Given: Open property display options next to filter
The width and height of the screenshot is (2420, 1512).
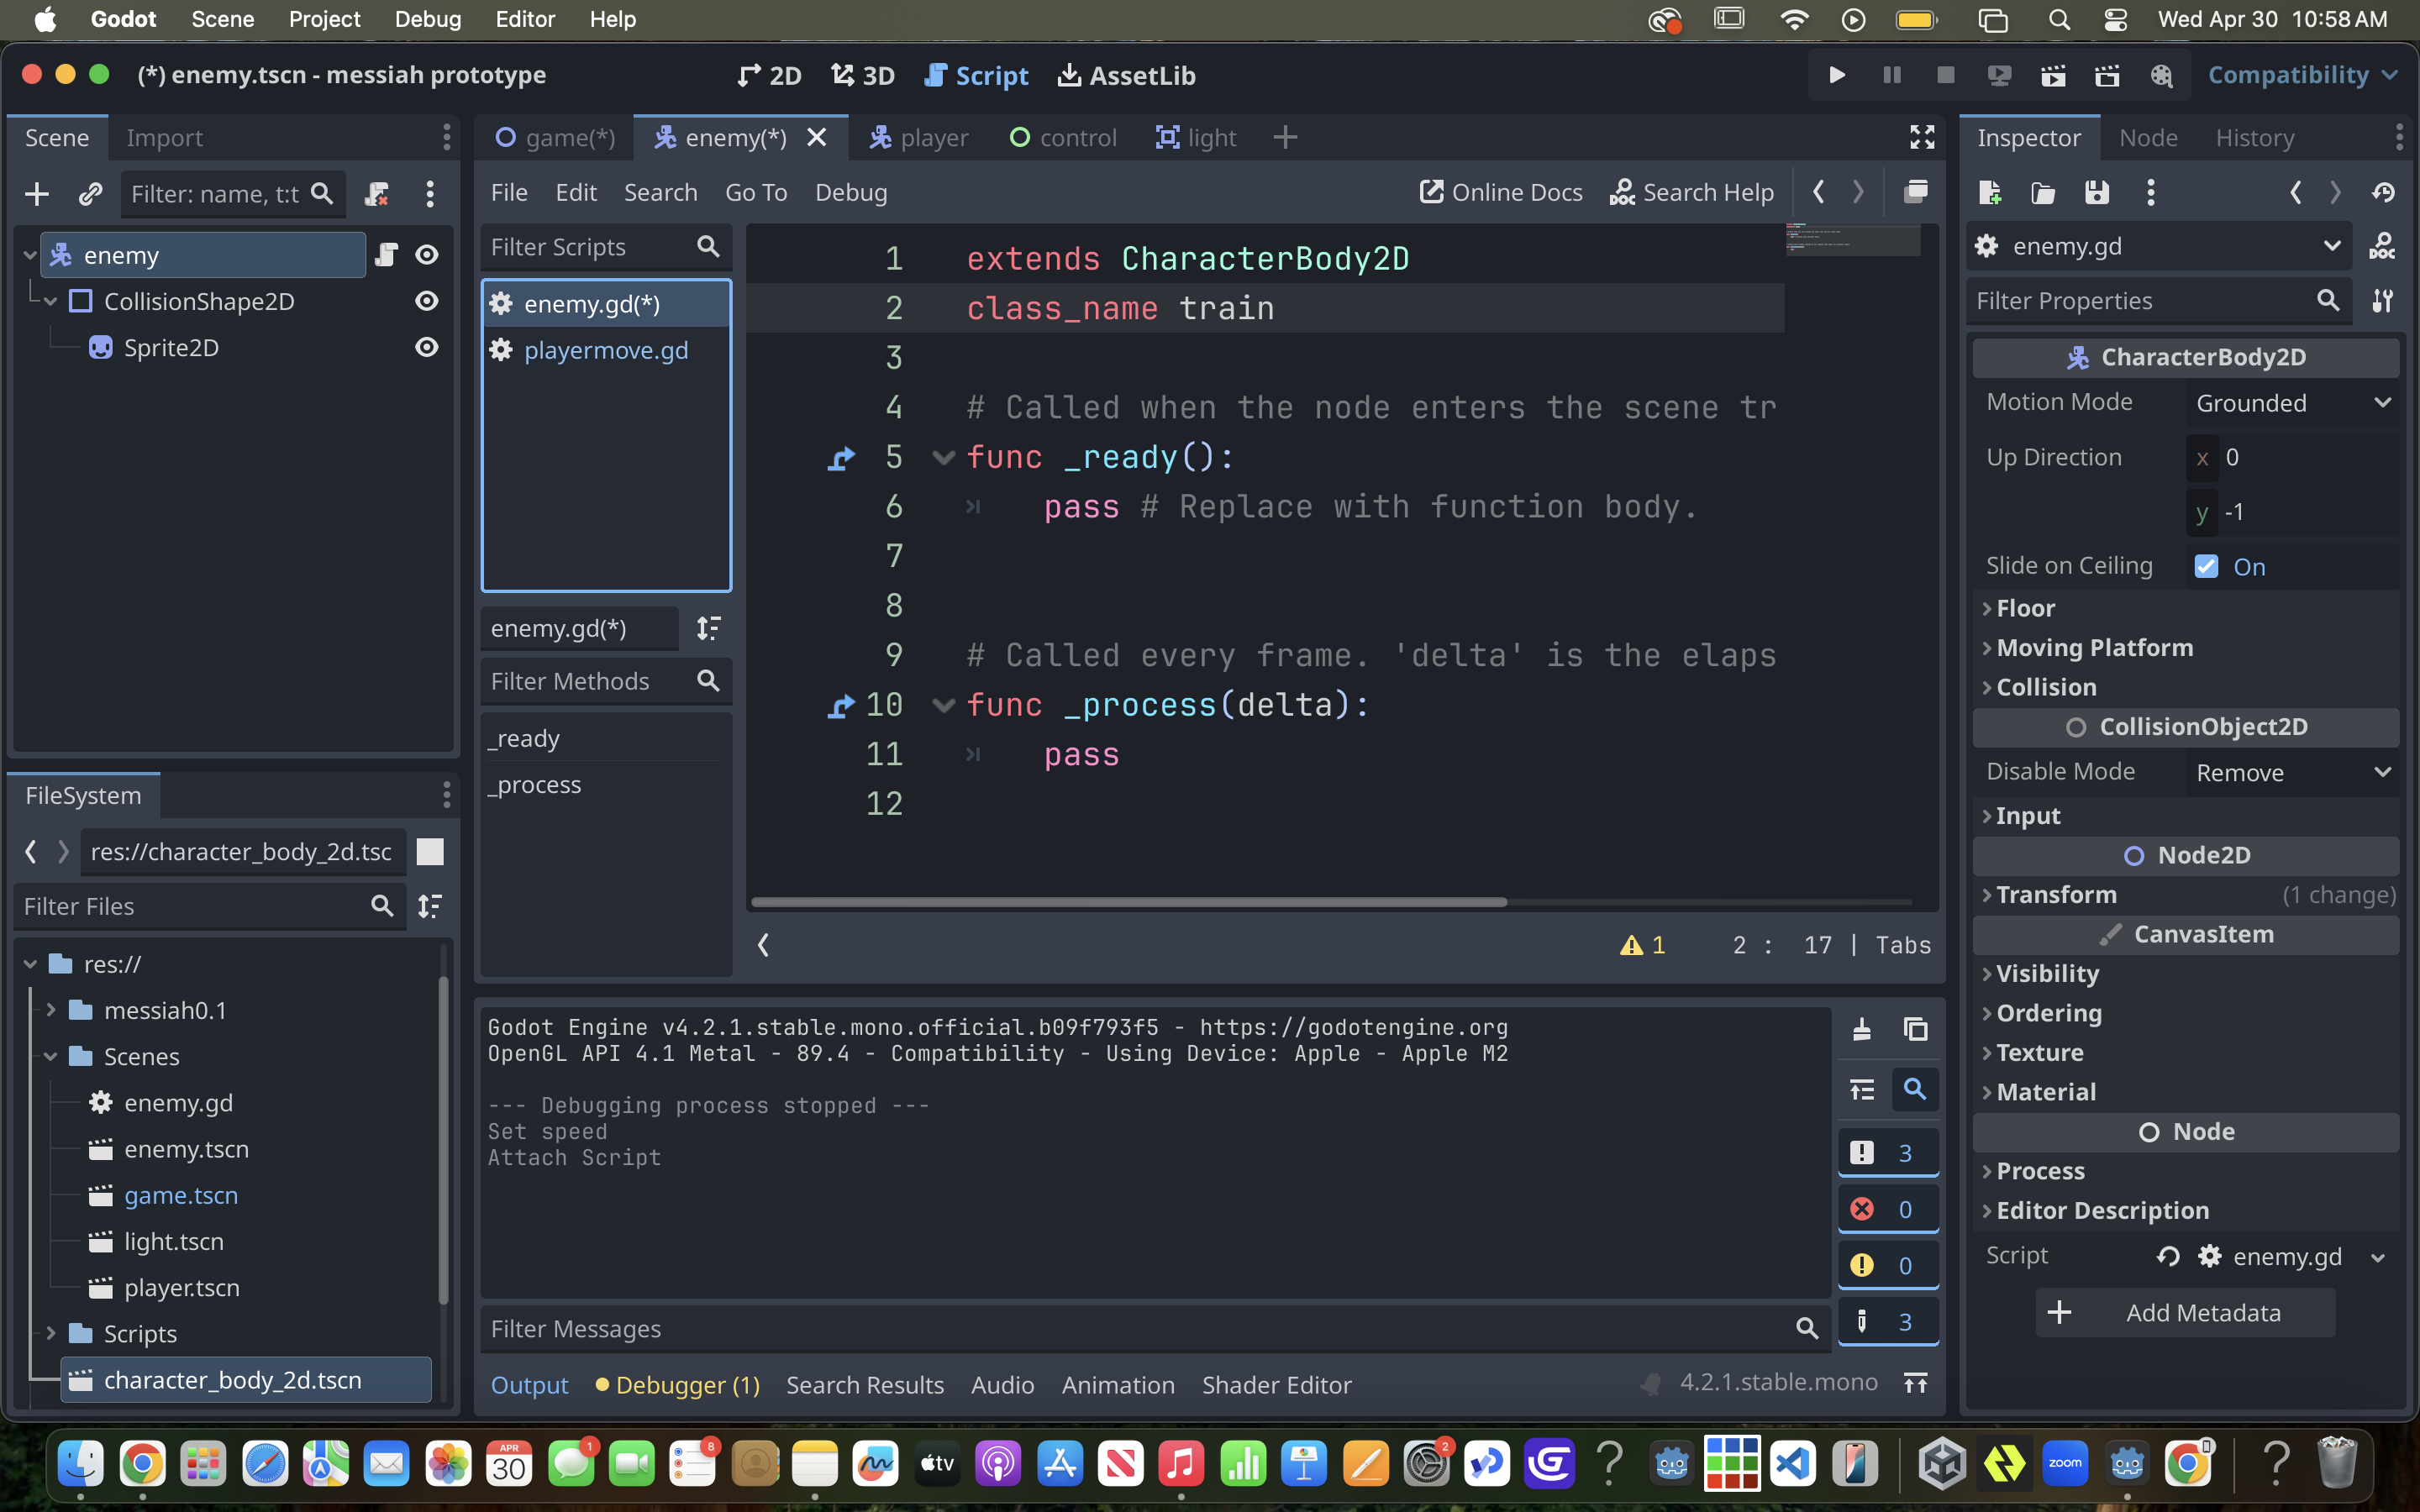Looking at the screenshot, I should [2382, 300].
